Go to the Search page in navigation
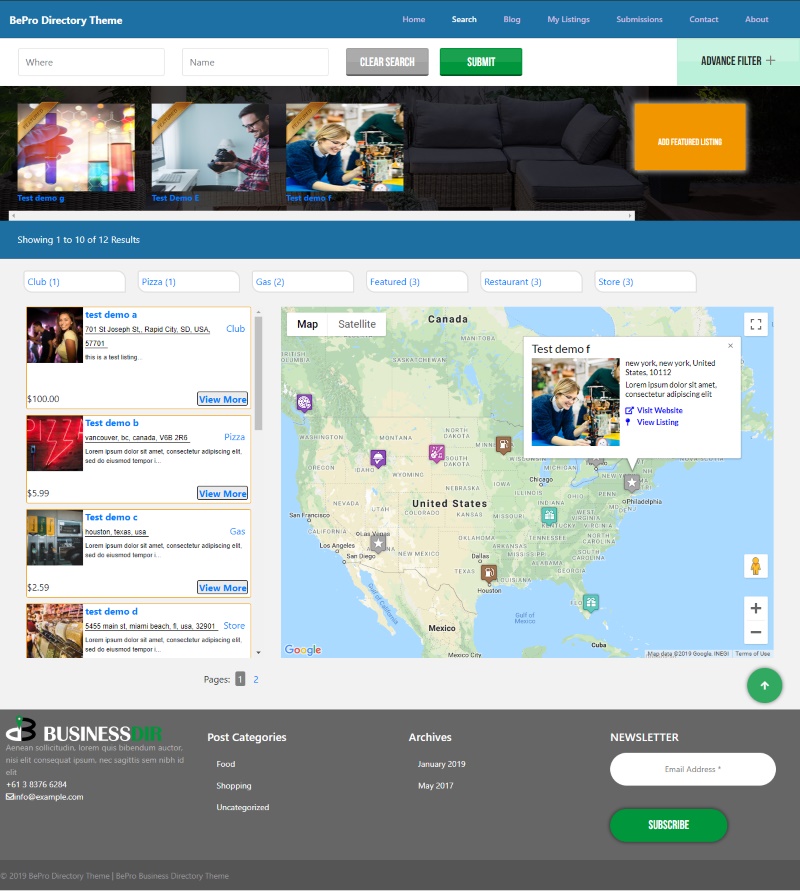The width and height of the screenshot is (800, 891). [464, 19]
